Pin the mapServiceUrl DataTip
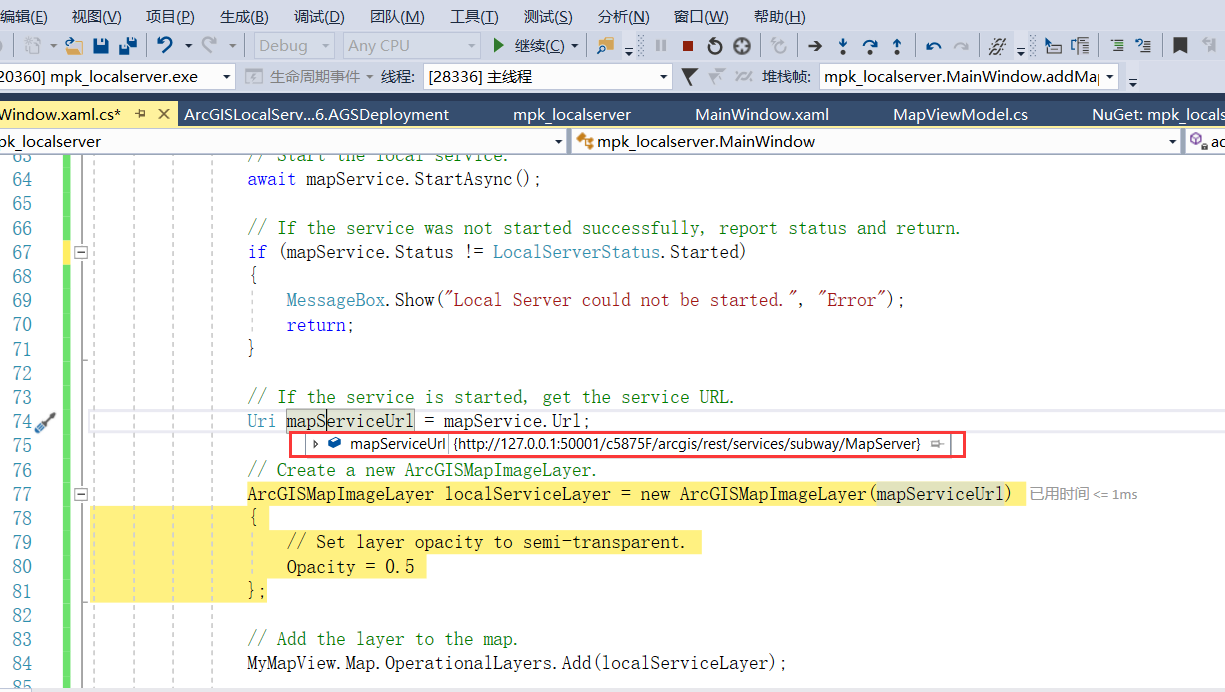This screenshot has width=1225, height=692. [x=938, y=444]
